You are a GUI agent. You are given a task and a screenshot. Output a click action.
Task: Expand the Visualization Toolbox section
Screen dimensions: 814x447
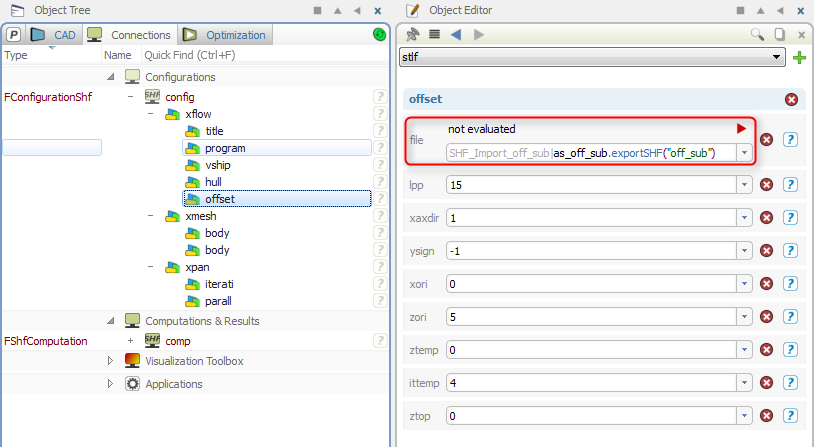point(110,361)
